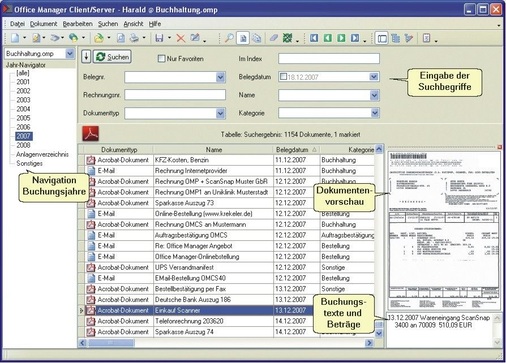Screen dimensions: 506x363
Task: Open the dropdown arrow next to printer icon
Action: coord(144,38)
